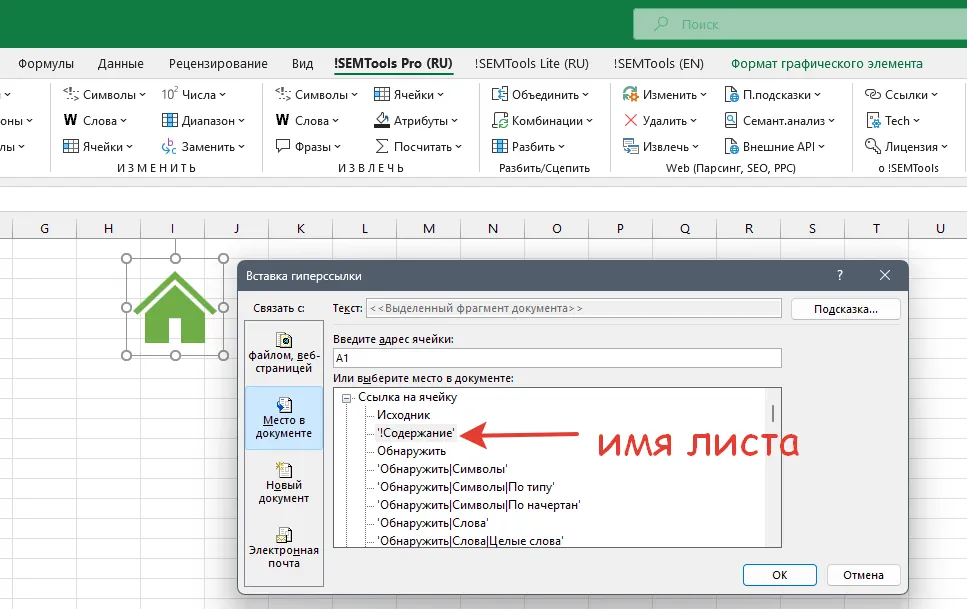Click the П.подсказки icon
The width and height of the screenshot is (967, 609).
731,94
